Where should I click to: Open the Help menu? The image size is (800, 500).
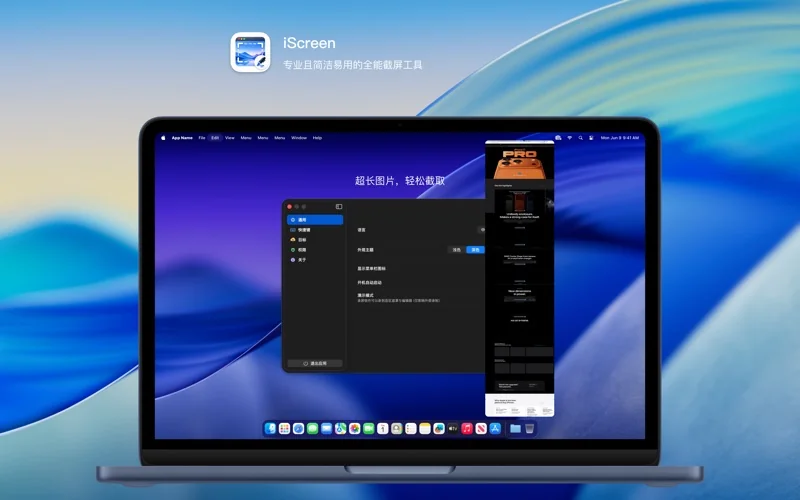point(317,138)
